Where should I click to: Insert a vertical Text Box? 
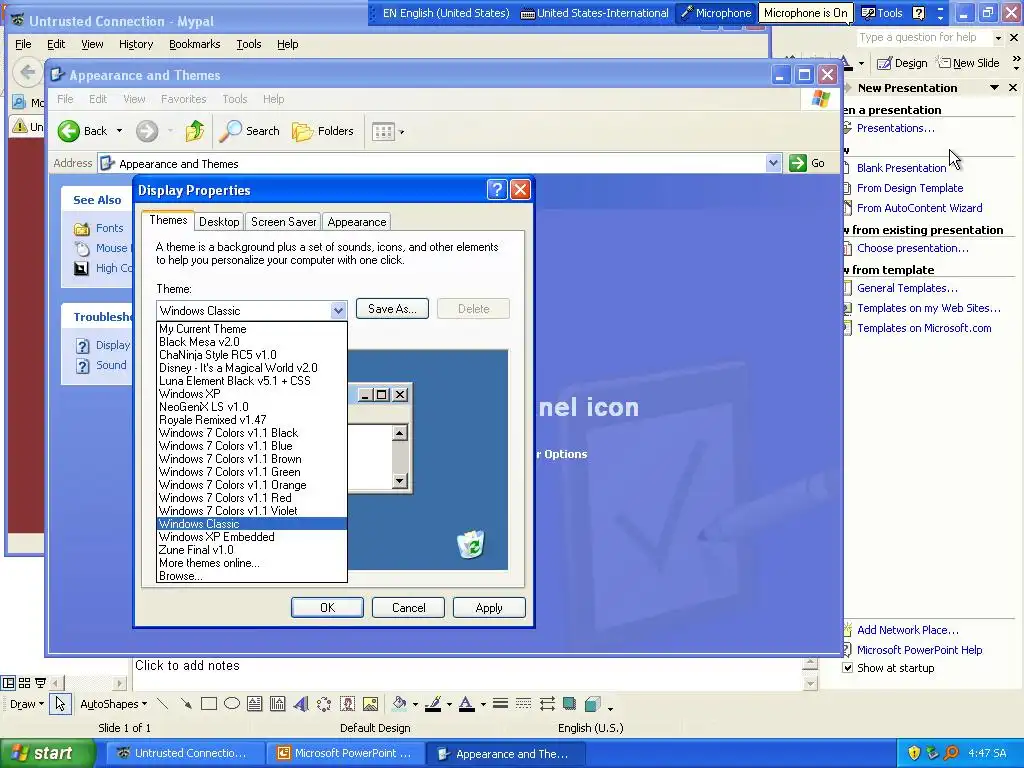click(x=278, y=704)
